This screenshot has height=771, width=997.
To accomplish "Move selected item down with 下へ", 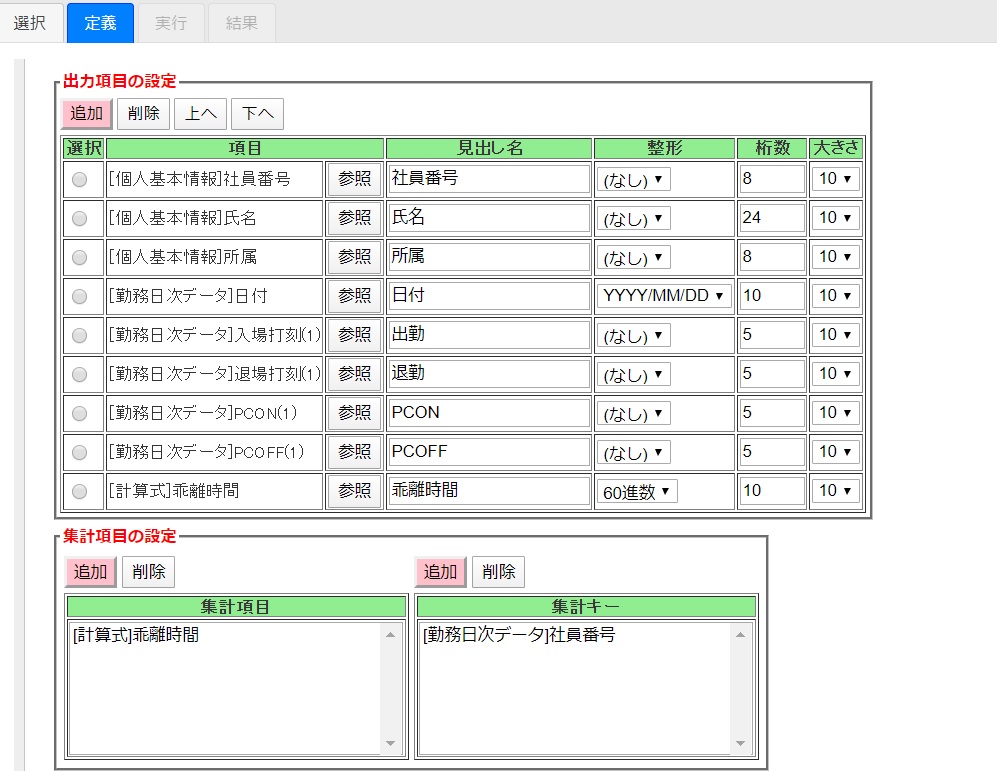I will coord(257,114).
